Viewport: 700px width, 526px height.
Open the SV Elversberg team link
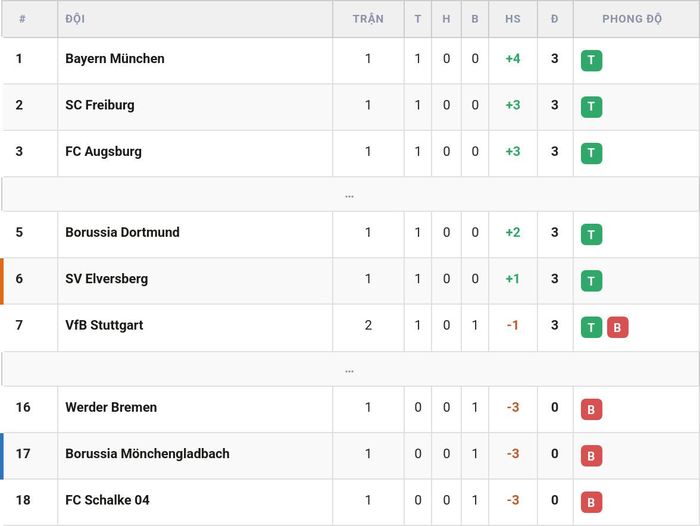106,279
